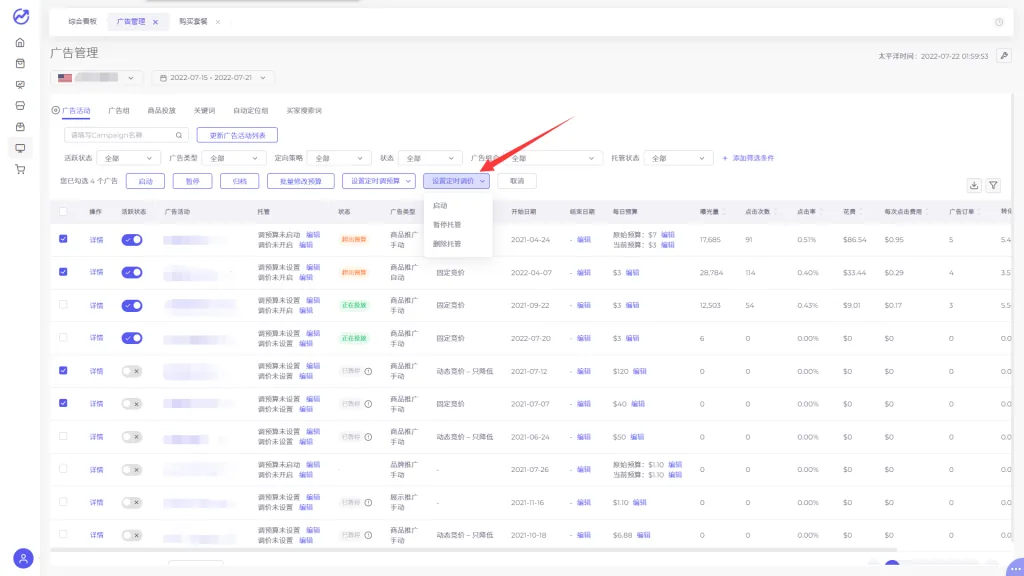Open the 定向策略 filter dropdown
Screen dimensions: 1024x576
click(x=338, y=158)
